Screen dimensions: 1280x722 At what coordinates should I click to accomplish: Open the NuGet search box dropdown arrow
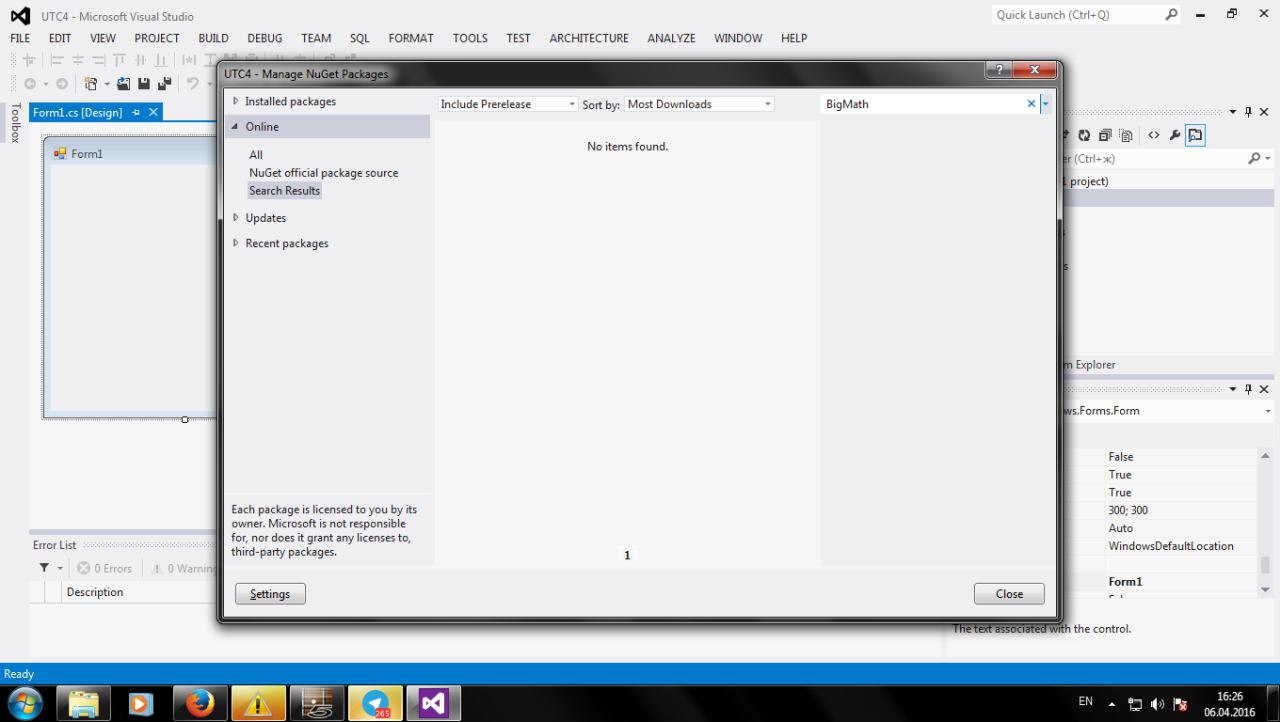[x=1045, y=104]
